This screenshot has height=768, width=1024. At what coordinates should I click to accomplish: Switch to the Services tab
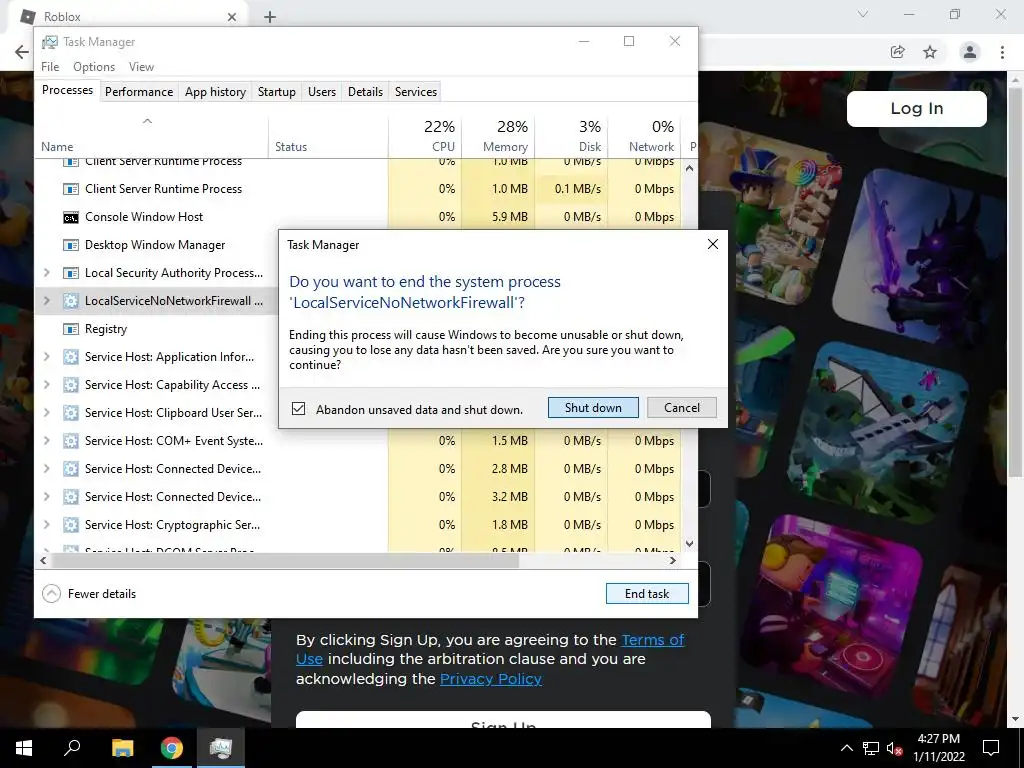(415, 92)
